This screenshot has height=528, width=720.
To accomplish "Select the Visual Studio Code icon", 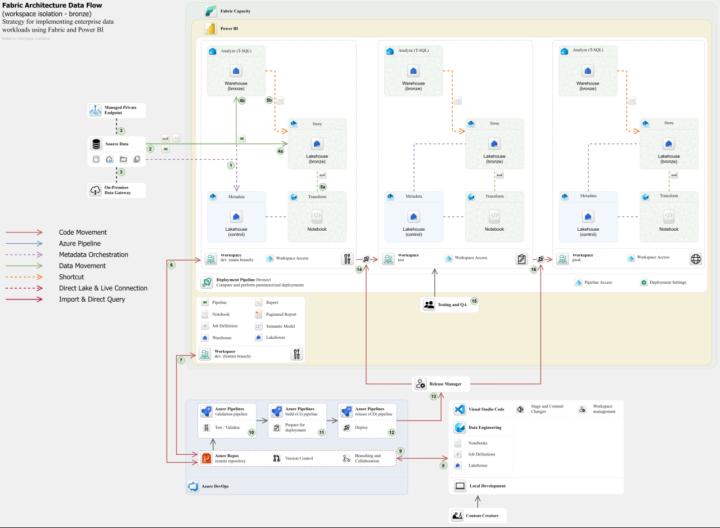I will 459,410.
